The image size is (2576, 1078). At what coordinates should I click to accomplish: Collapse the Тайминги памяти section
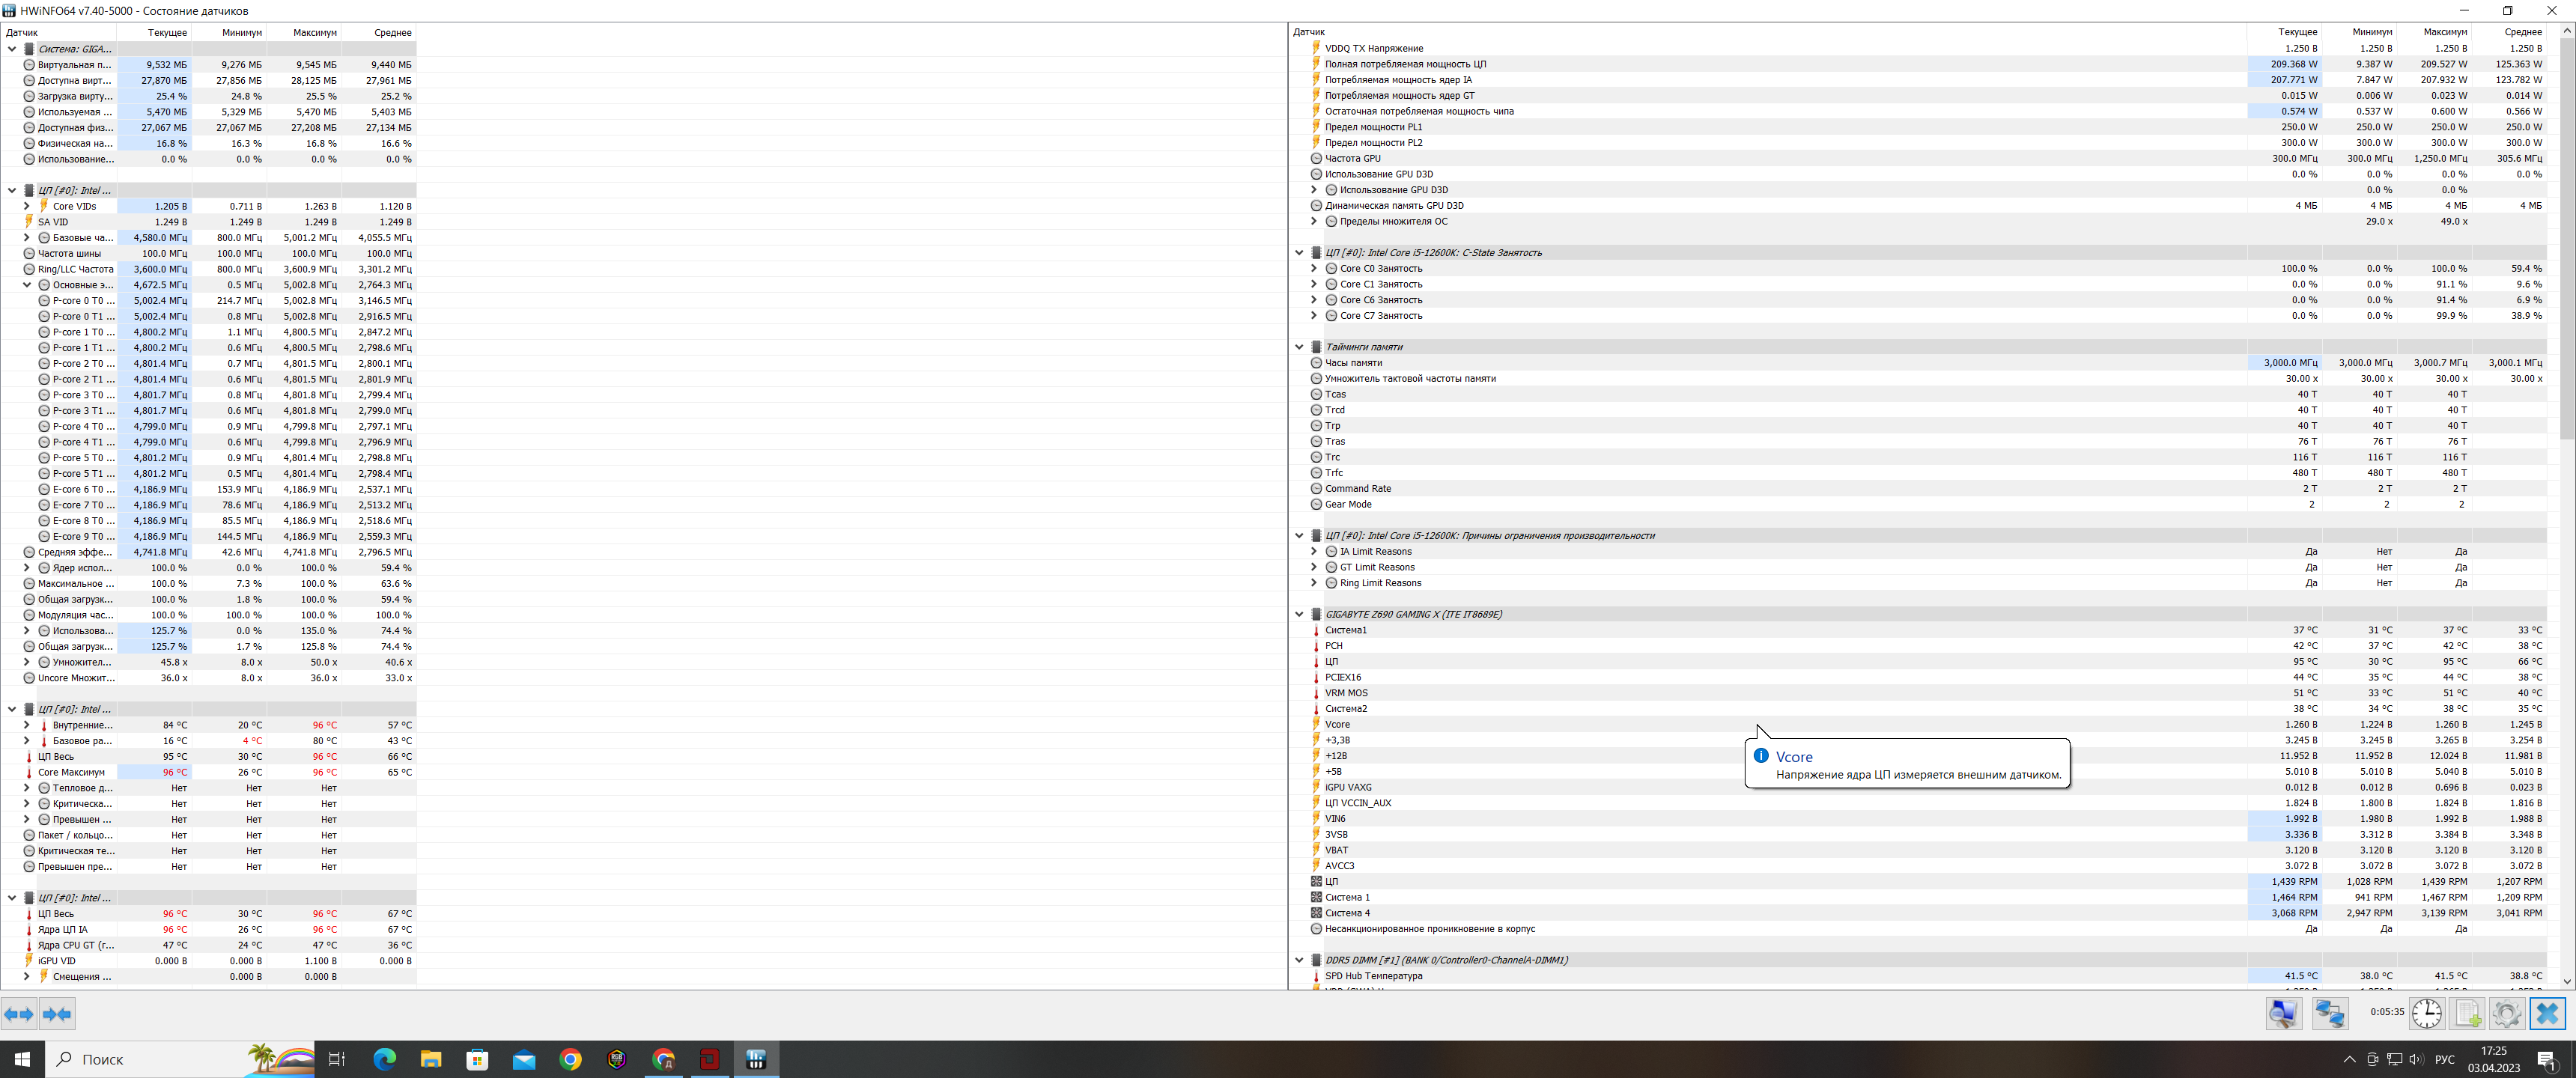click(x=1299, y=347)
